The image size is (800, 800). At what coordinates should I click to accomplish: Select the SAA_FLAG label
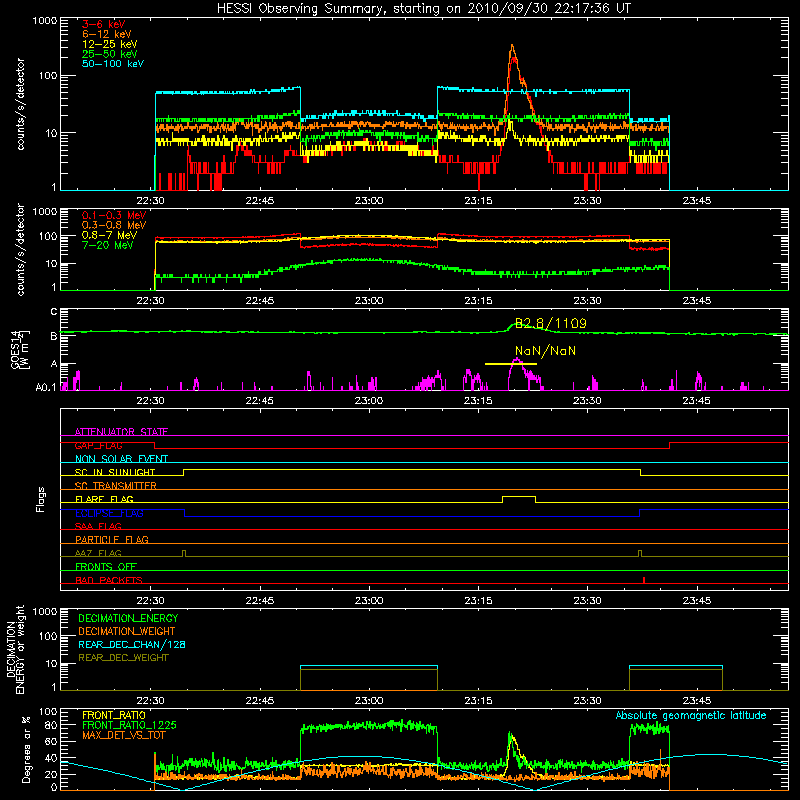click(98, 526)
